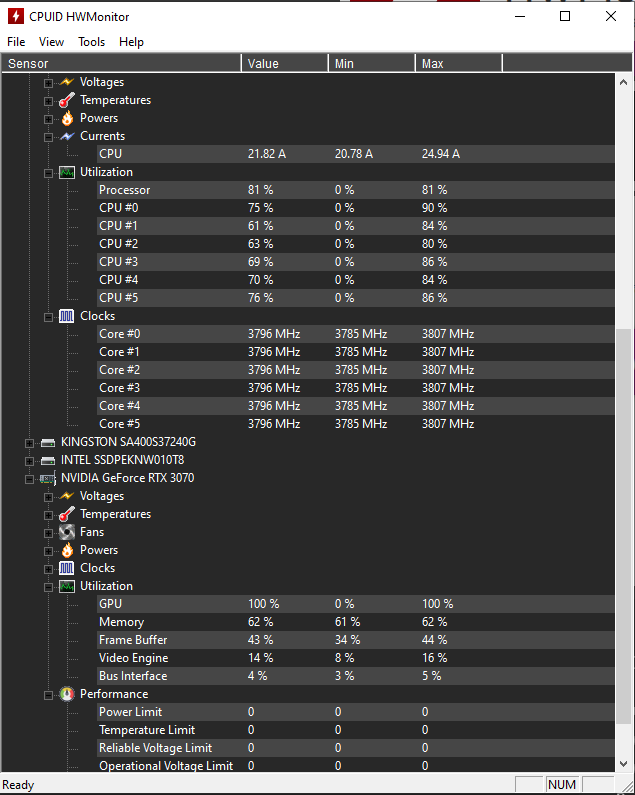The image size is (635, 795).
Task: Click the GPU Temperatures thermometer icon
Action: 67,514
